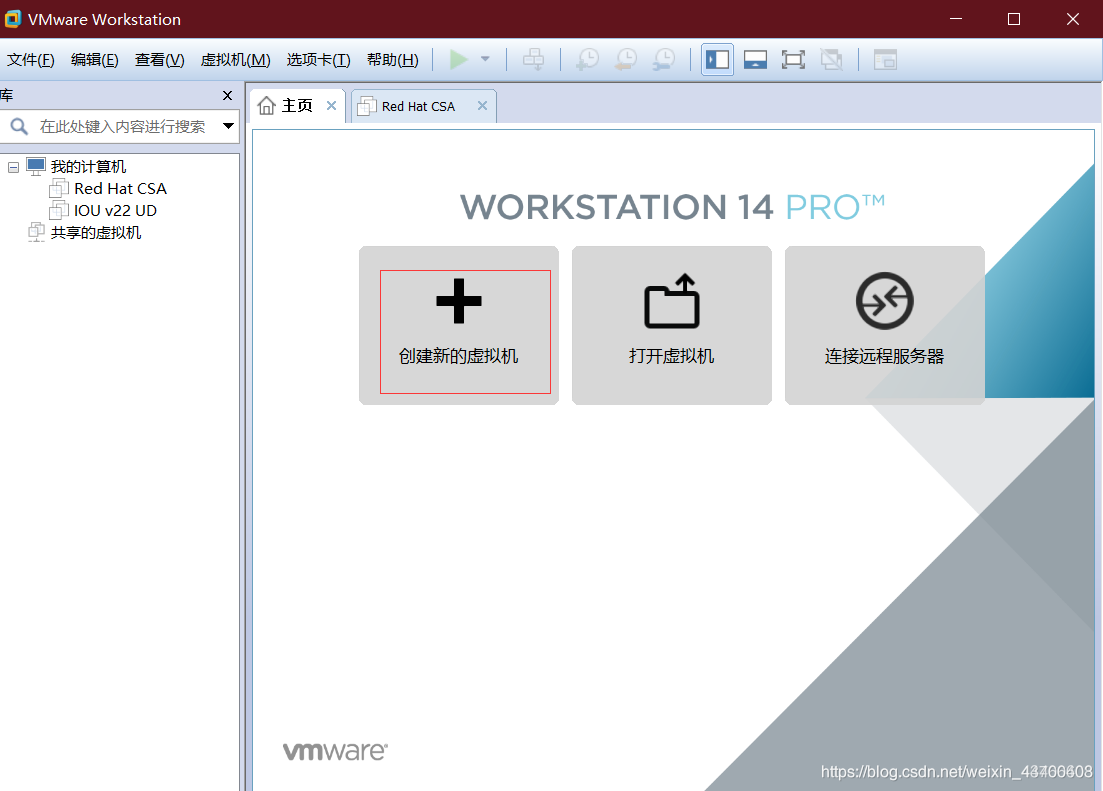The width and height of the screenshot is (1103, 791).
Task: Close the Red Hat CSA tab
Action: click(x=483, y=106)
